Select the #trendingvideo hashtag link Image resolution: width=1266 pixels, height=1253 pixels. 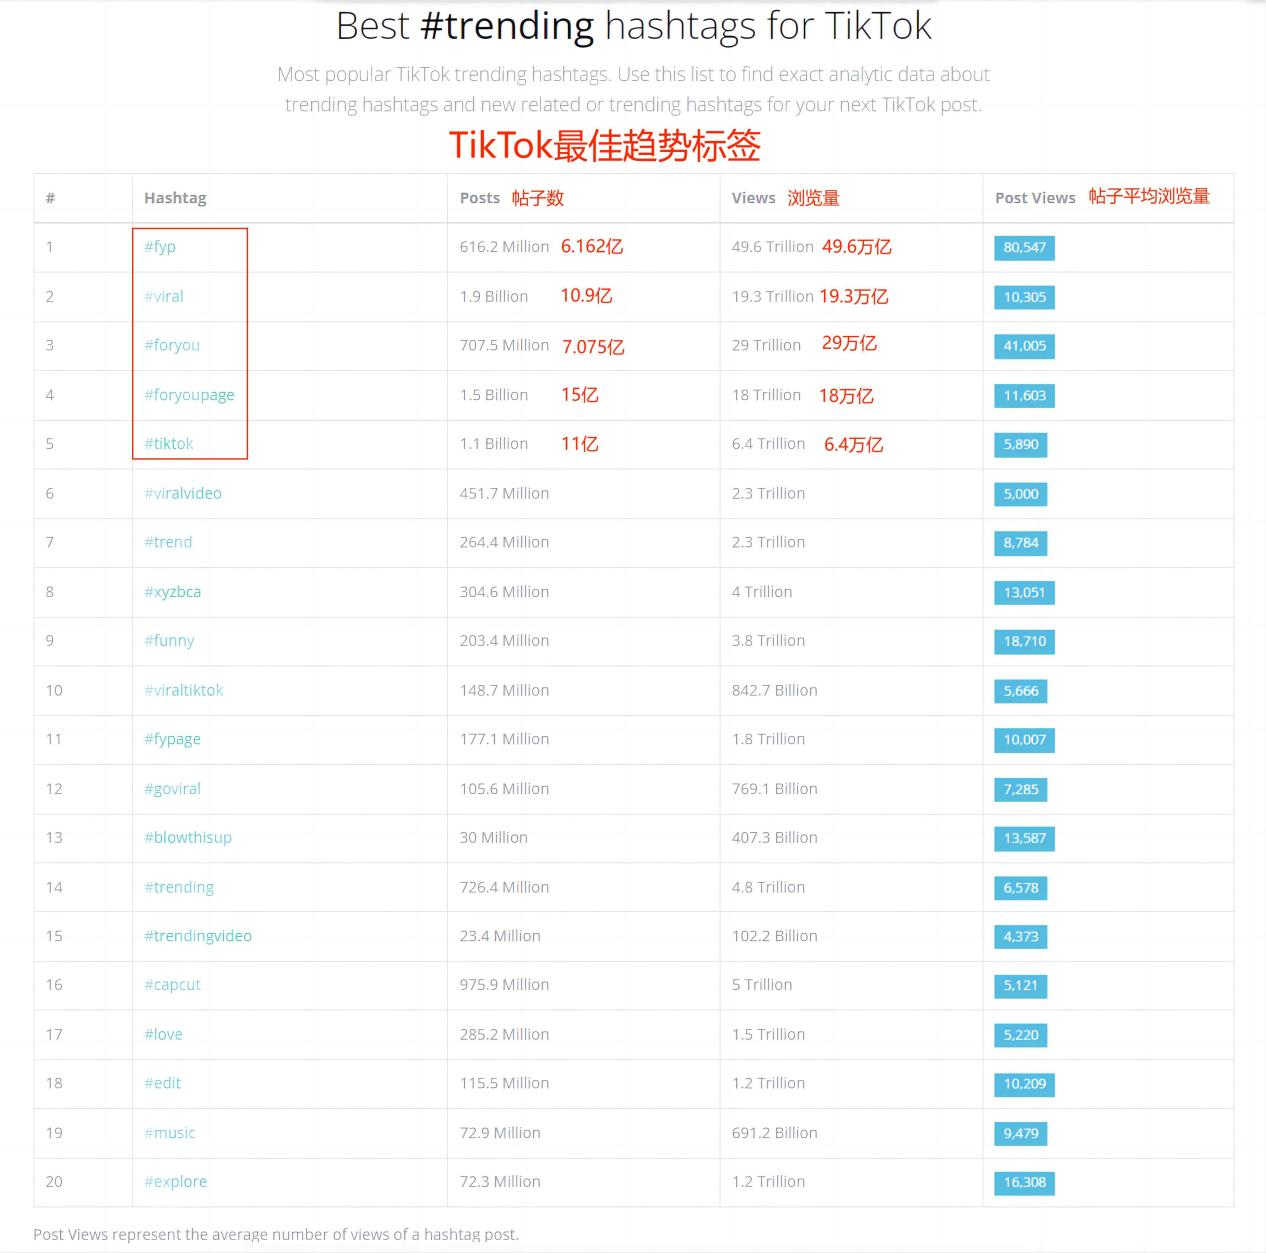198,936
